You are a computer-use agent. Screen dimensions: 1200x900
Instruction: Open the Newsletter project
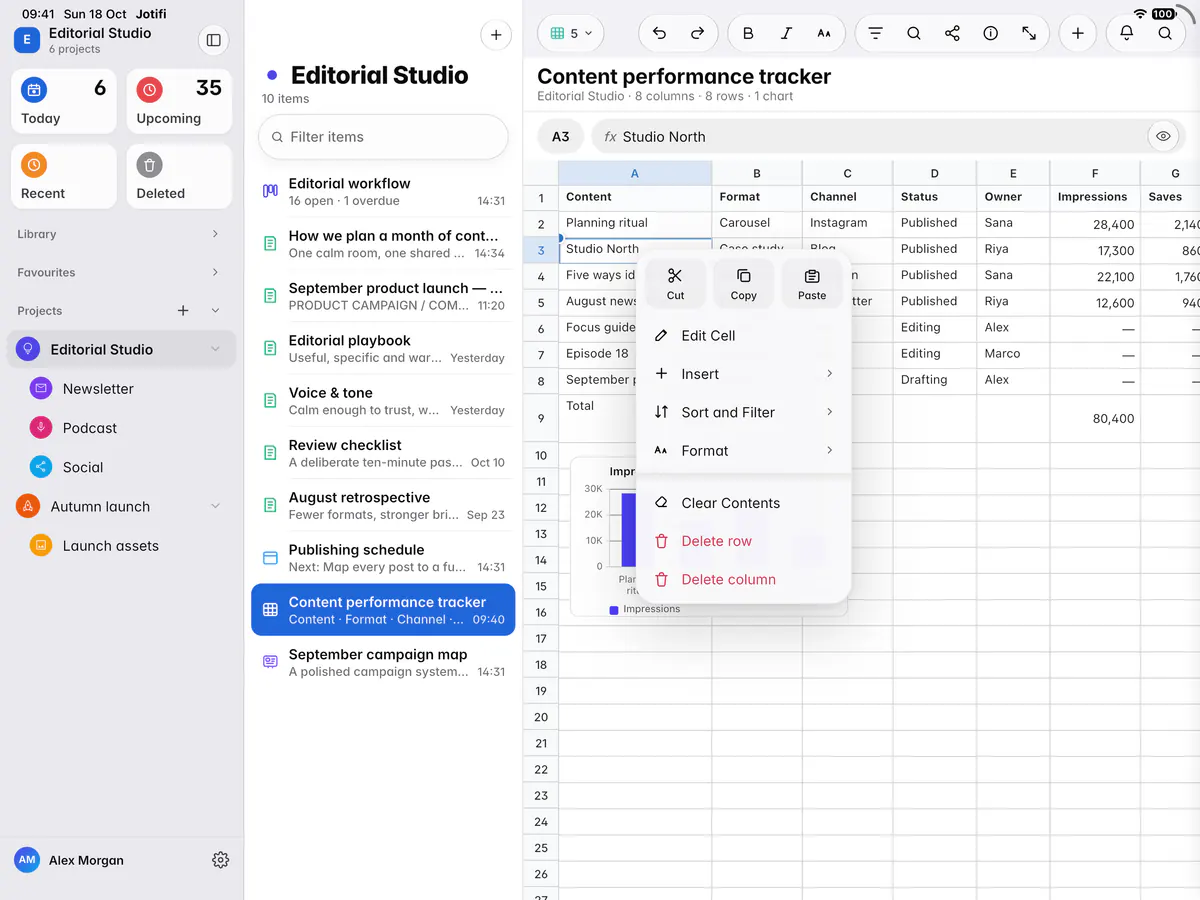pyautogui.click(x=122, y=389)
